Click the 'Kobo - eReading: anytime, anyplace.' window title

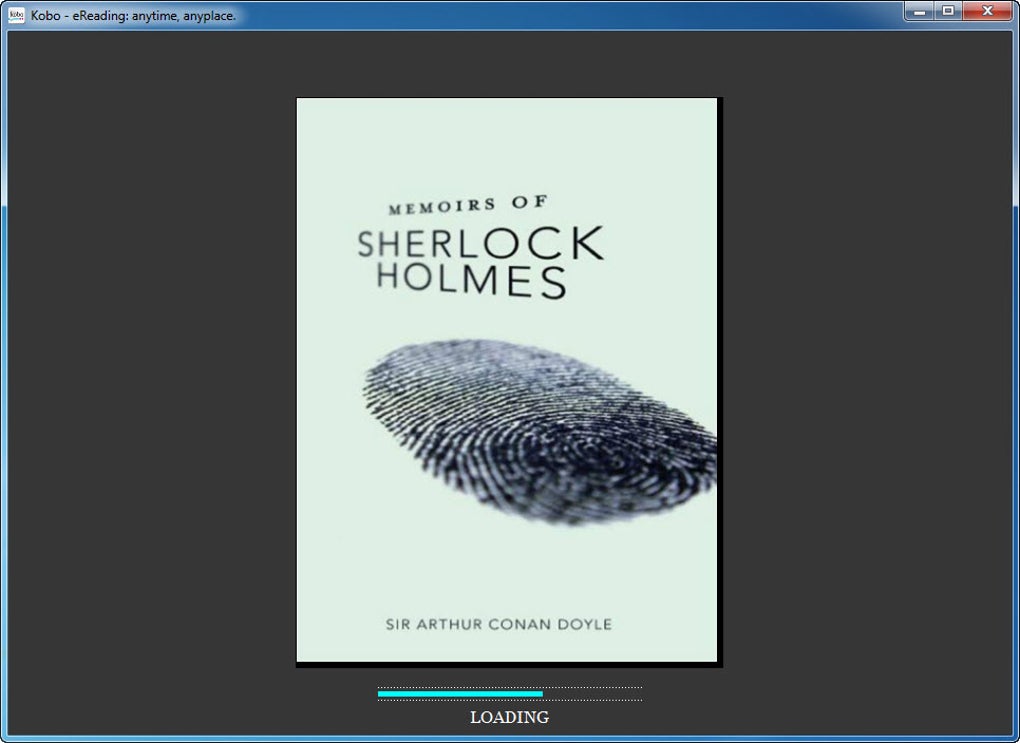point(133,16)
